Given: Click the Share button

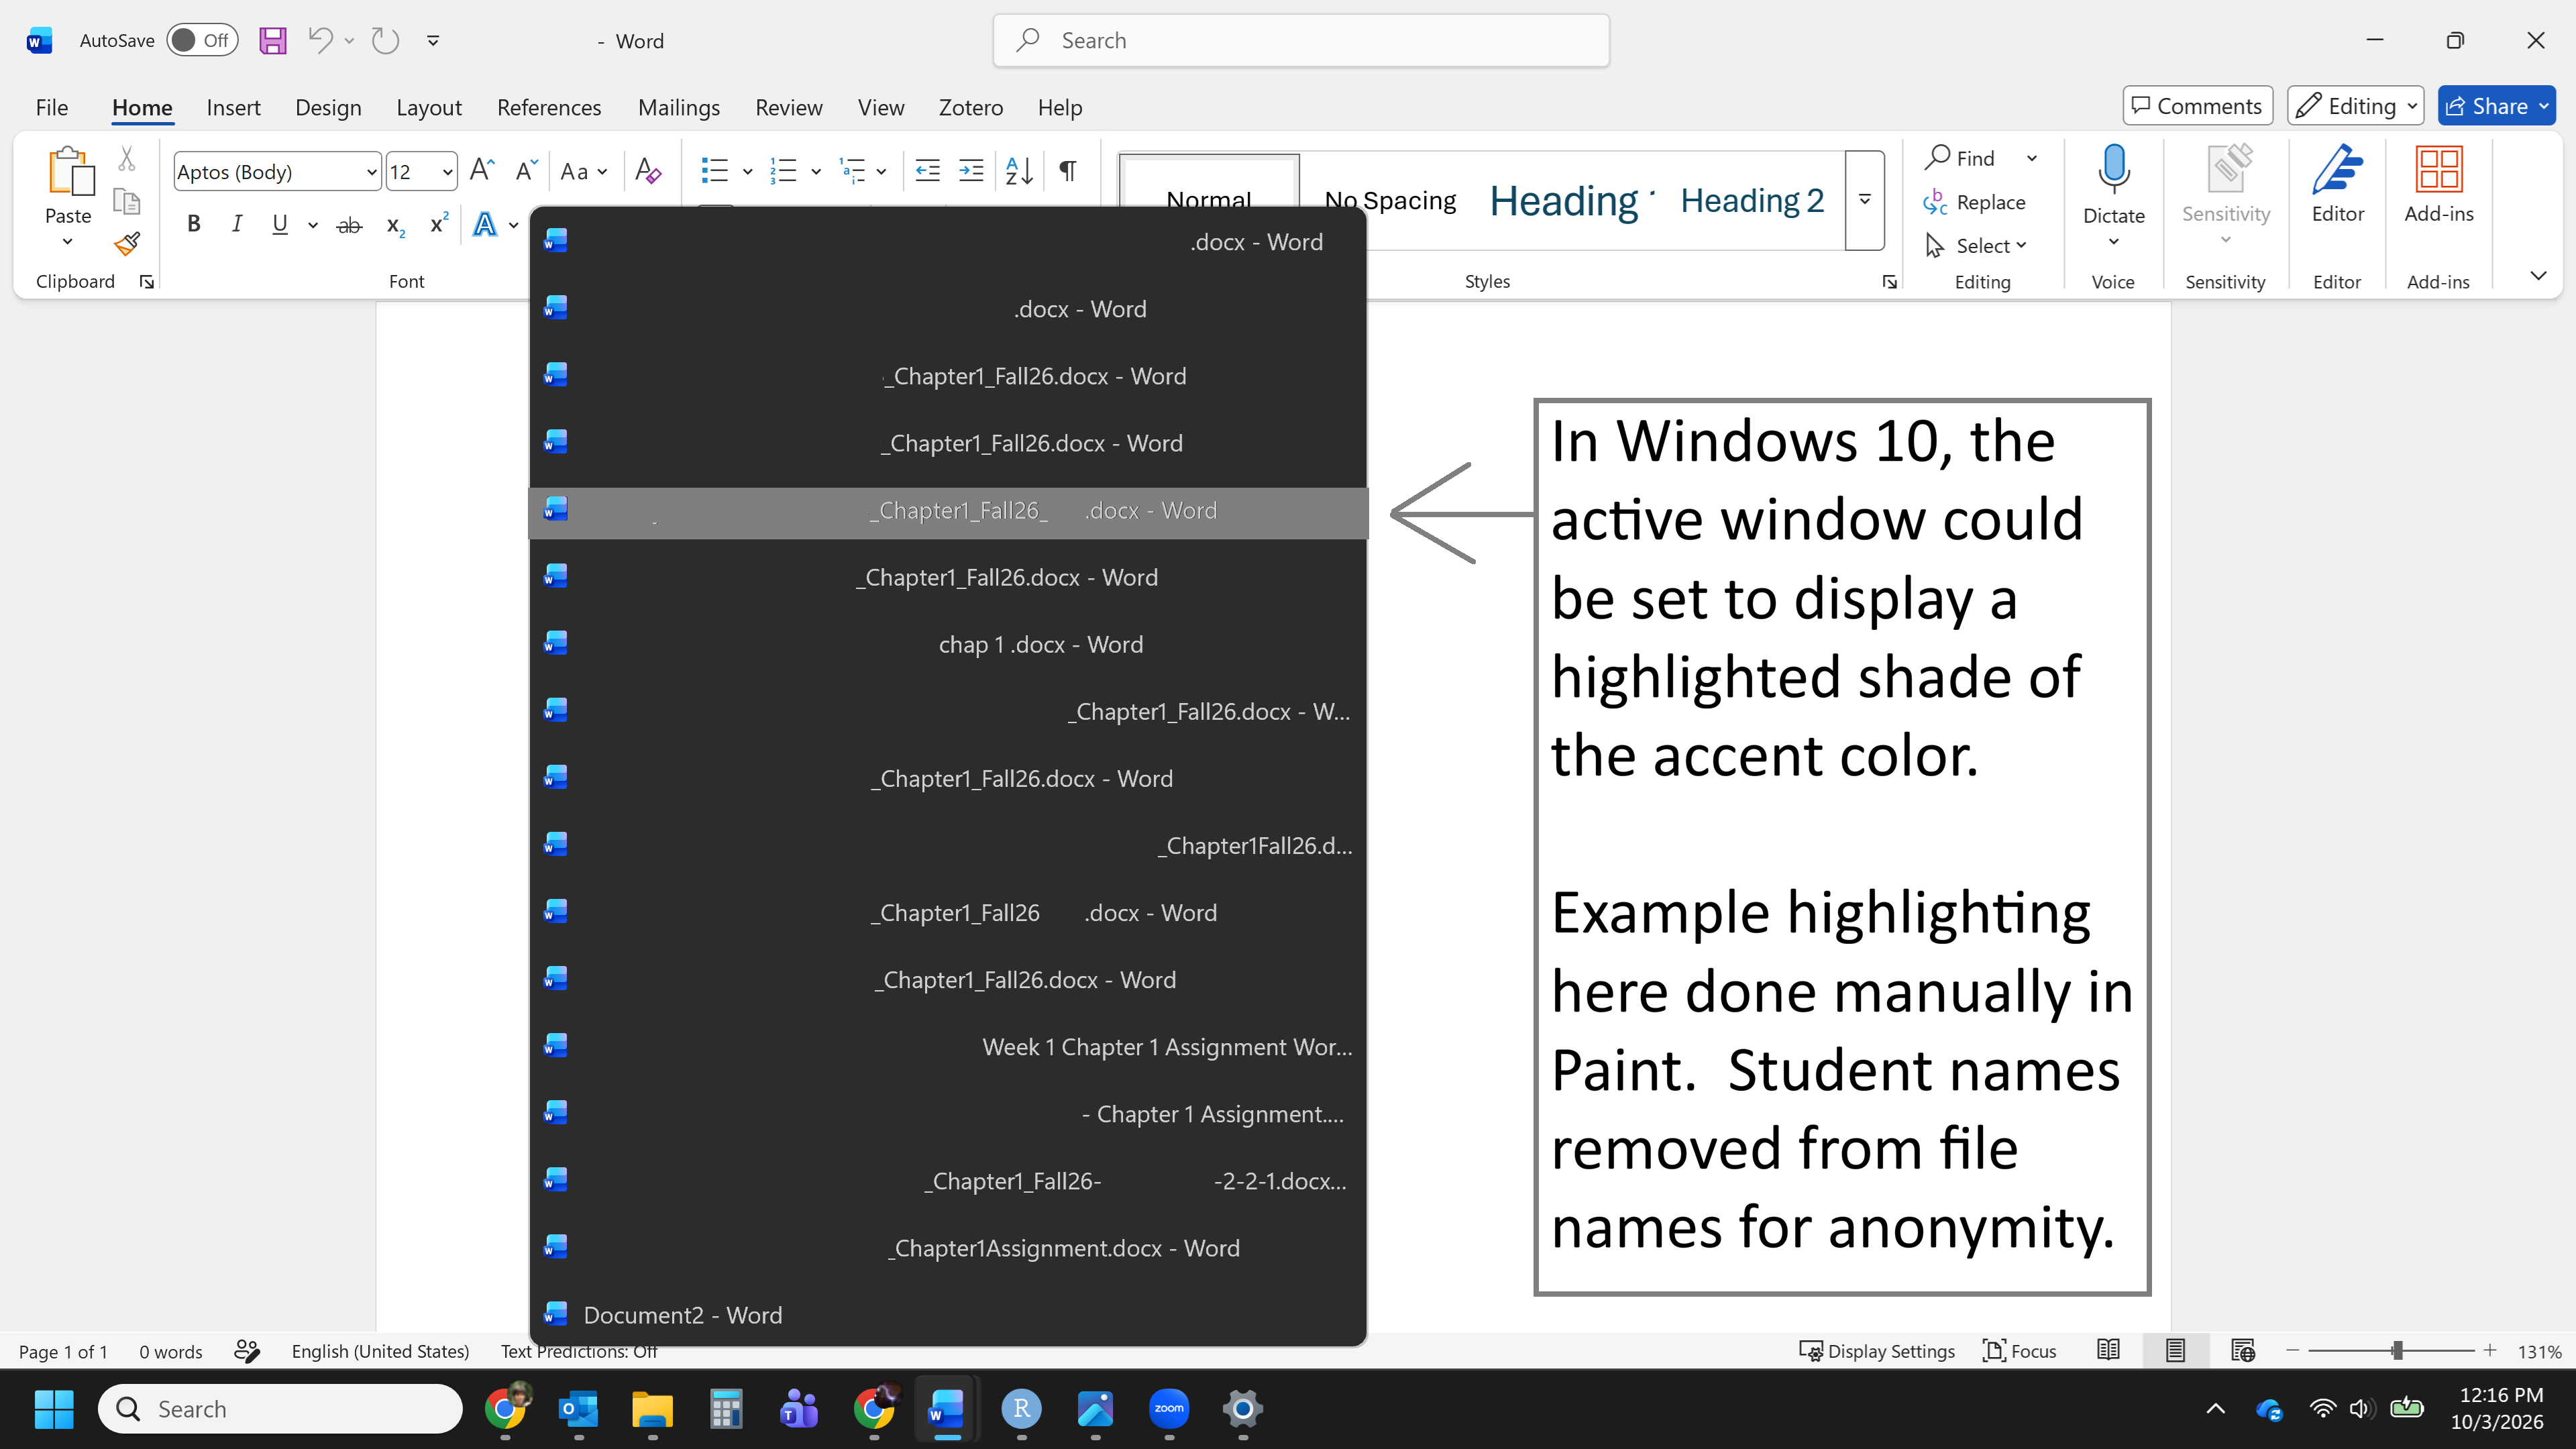Looking at the screenshot, I should [2496, 106].
